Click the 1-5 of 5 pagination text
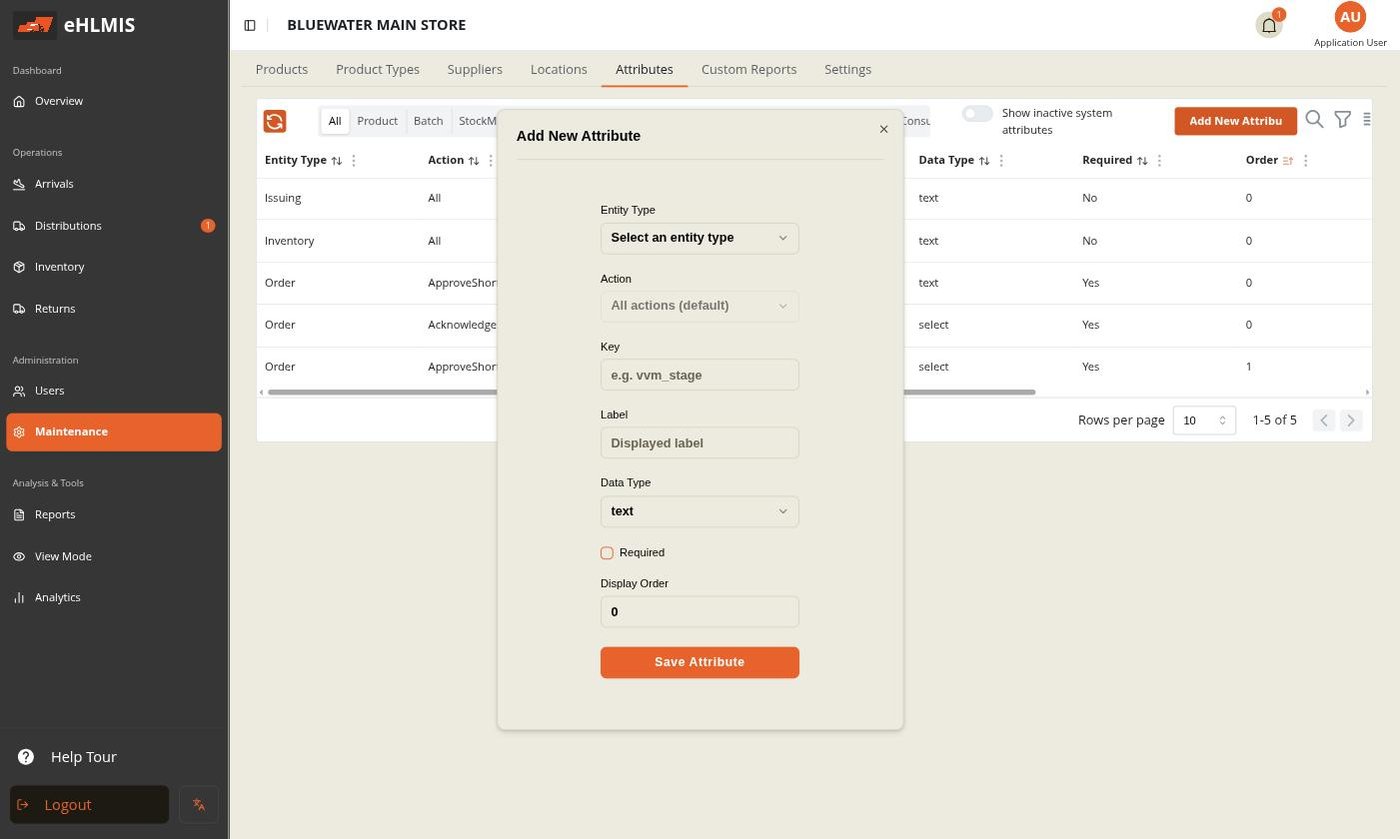The image size is (1400, 839). [1275, 420]
